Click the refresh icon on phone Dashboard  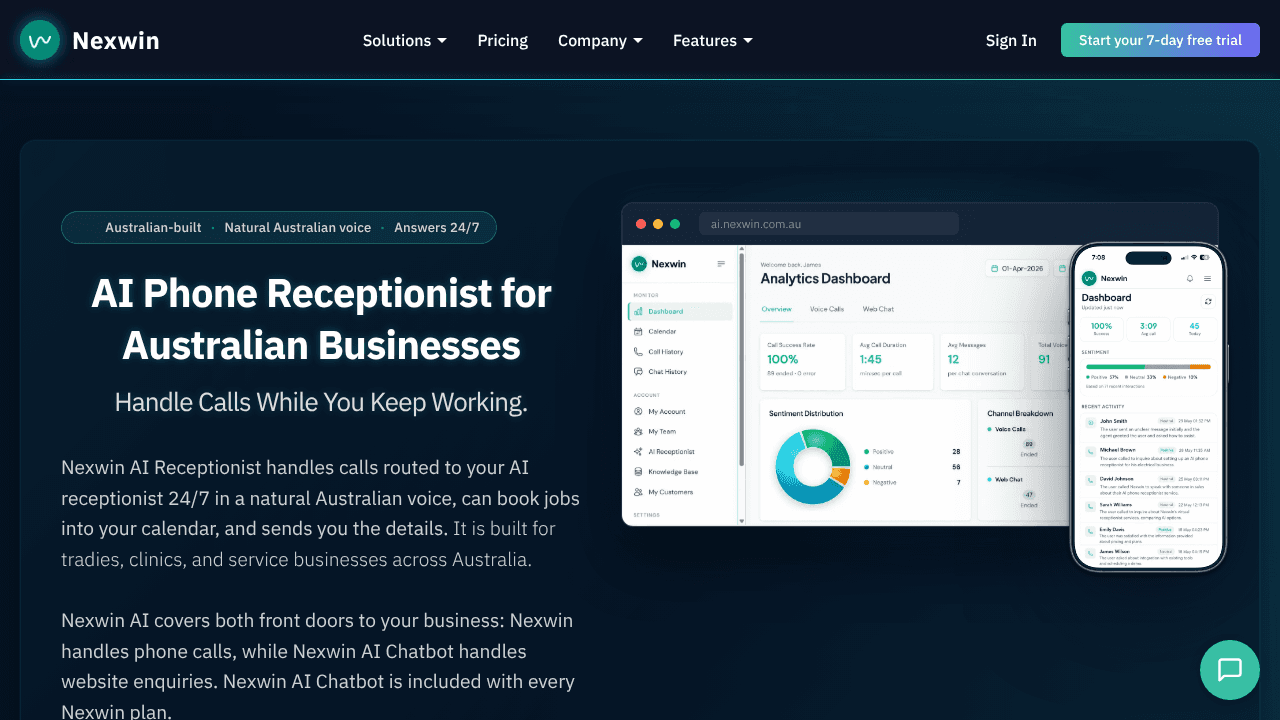click(x=1208, y=300)
